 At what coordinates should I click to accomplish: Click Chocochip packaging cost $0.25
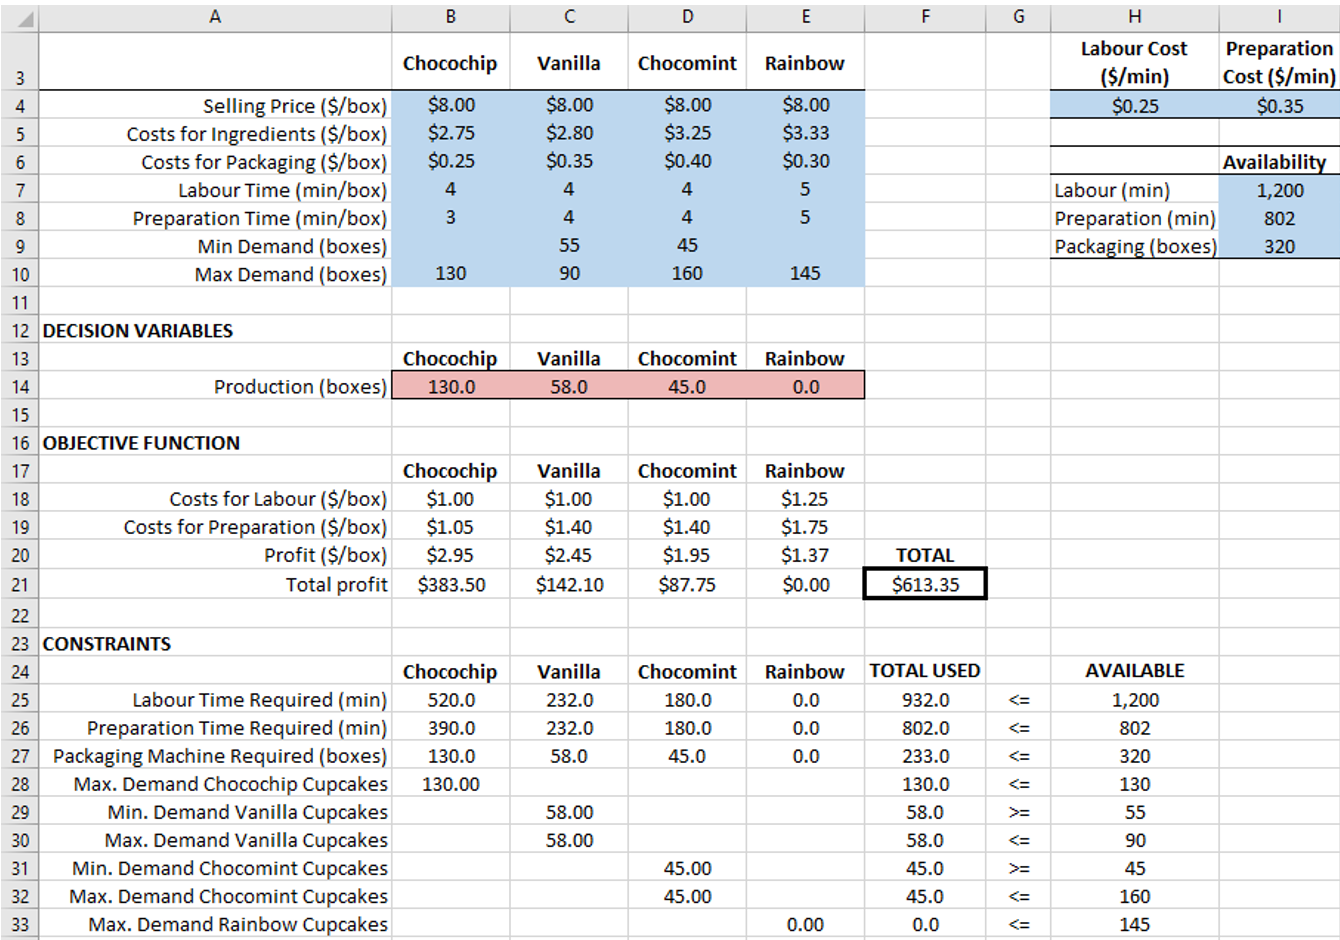(451, 161)
